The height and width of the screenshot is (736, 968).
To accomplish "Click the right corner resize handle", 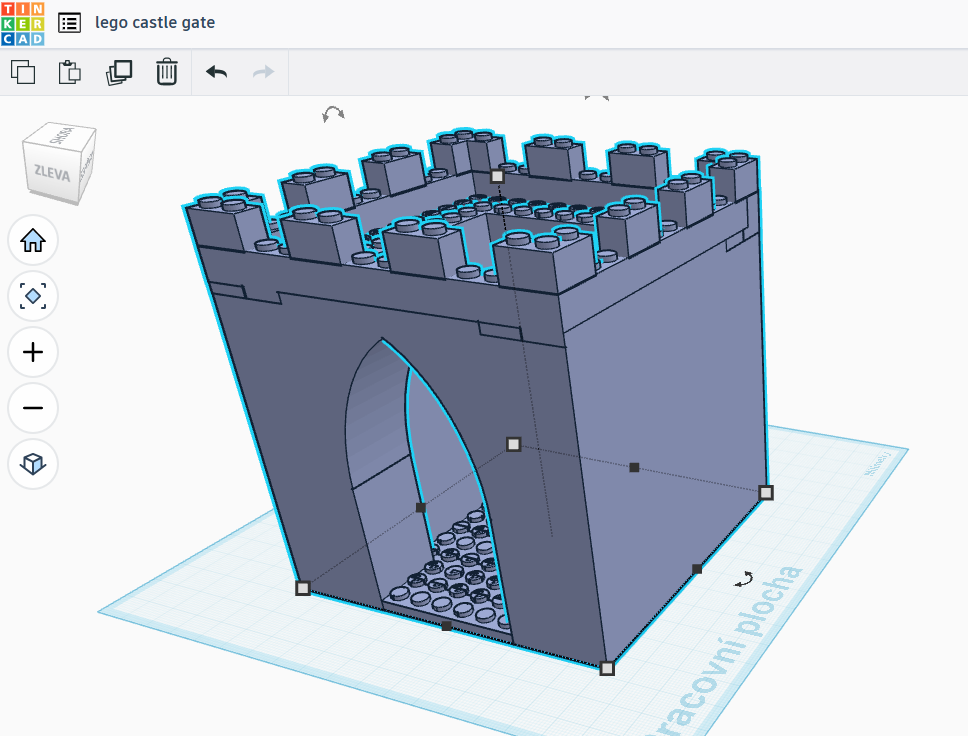I will 766,492.
